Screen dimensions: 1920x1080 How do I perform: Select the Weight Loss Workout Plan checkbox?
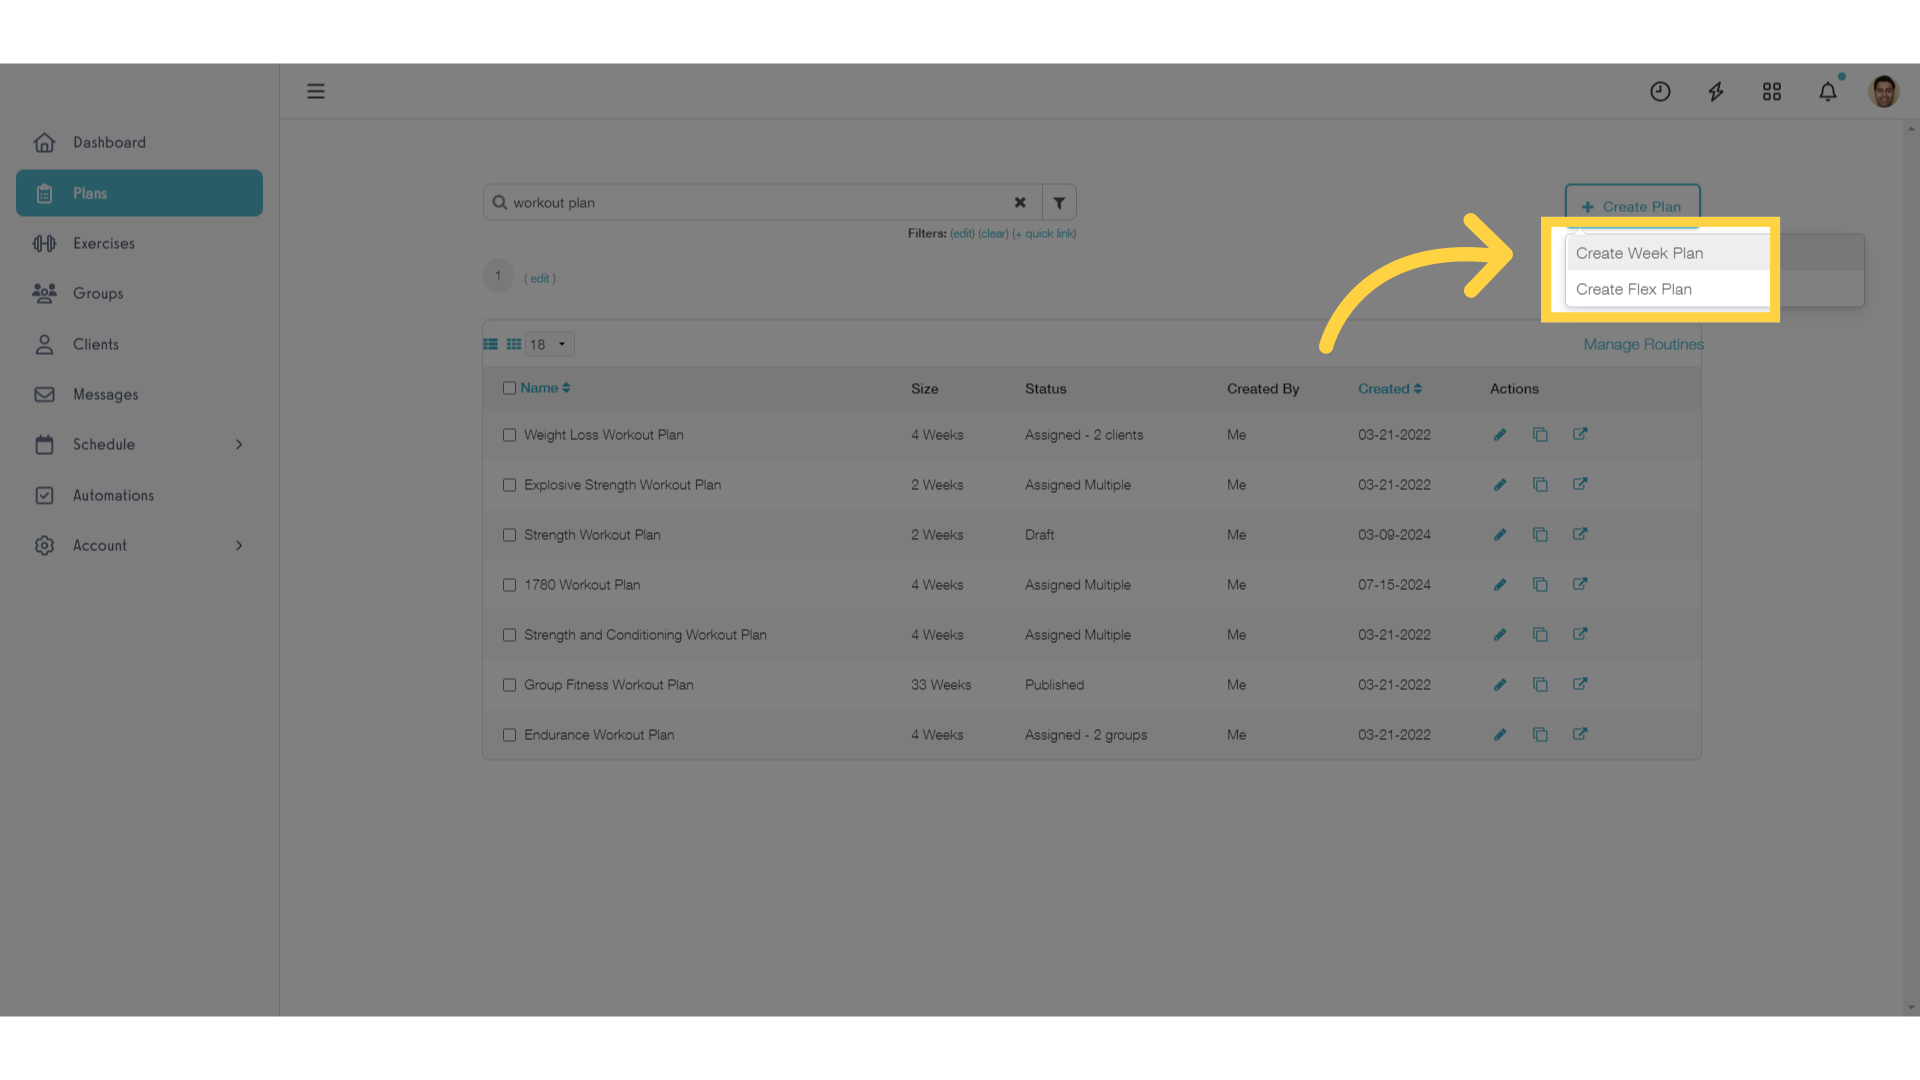click(x=508, y=434)
